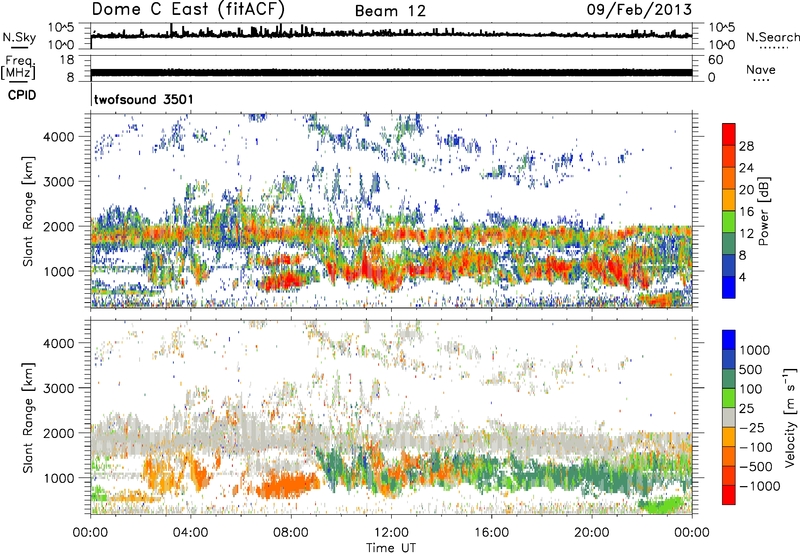
Task: Click the '1000' tick on velocity colorbar
Action: (x=755, y=350)
